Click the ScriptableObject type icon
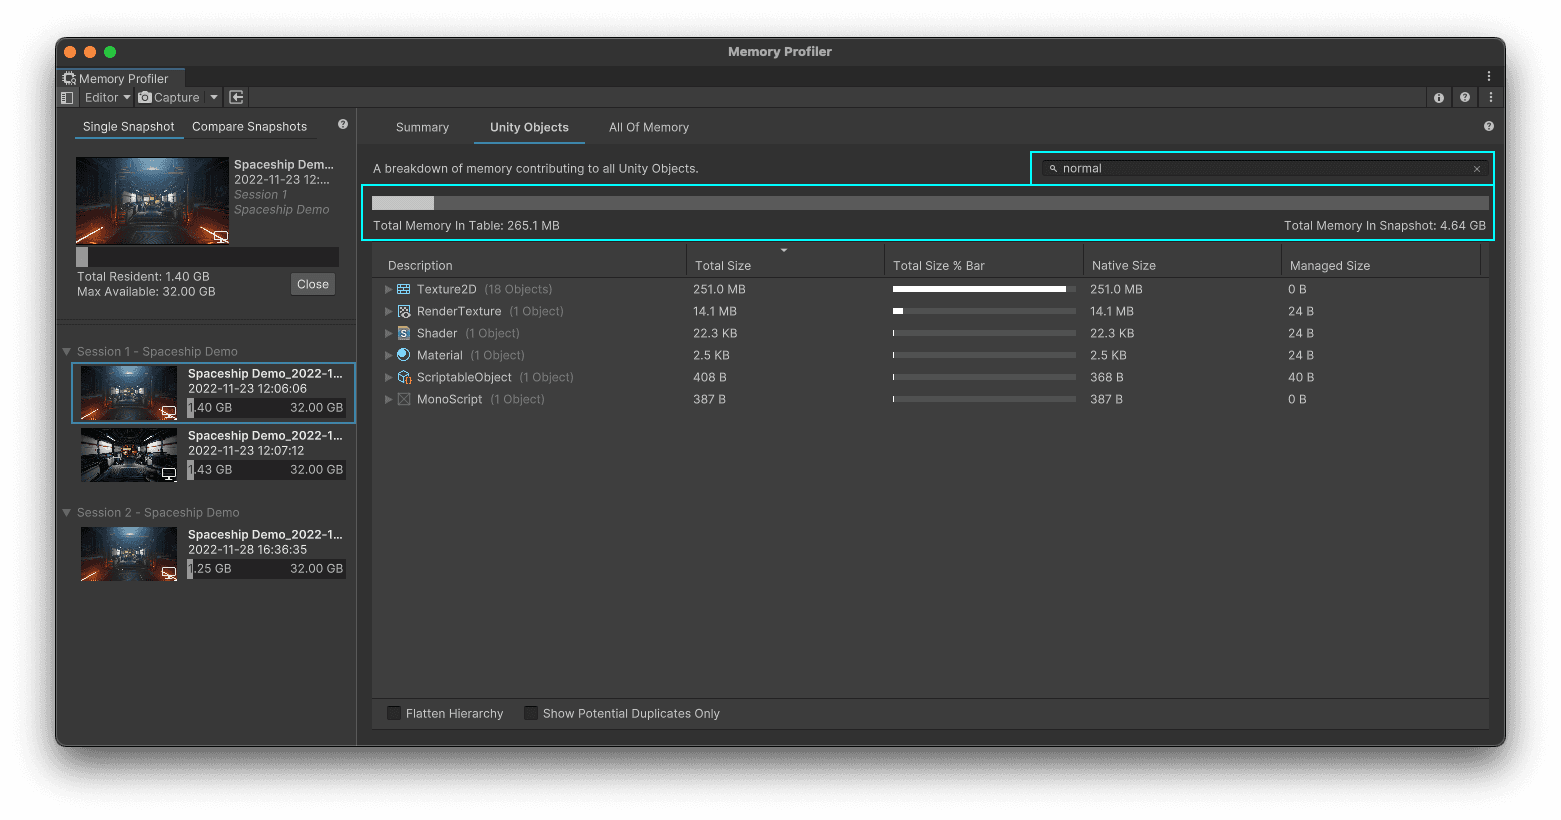 pos(404,377)
